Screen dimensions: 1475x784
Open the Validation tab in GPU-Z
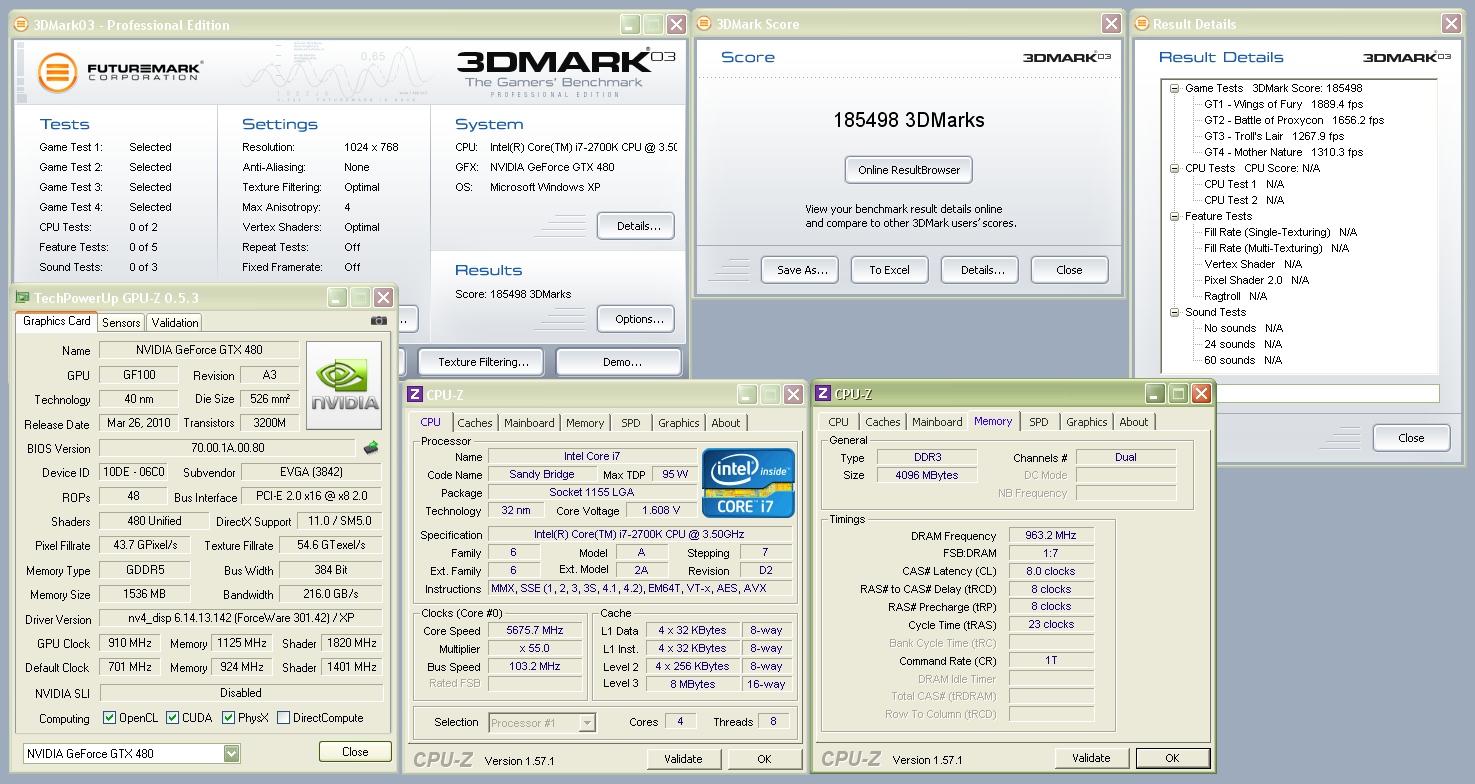coord(175,323)
